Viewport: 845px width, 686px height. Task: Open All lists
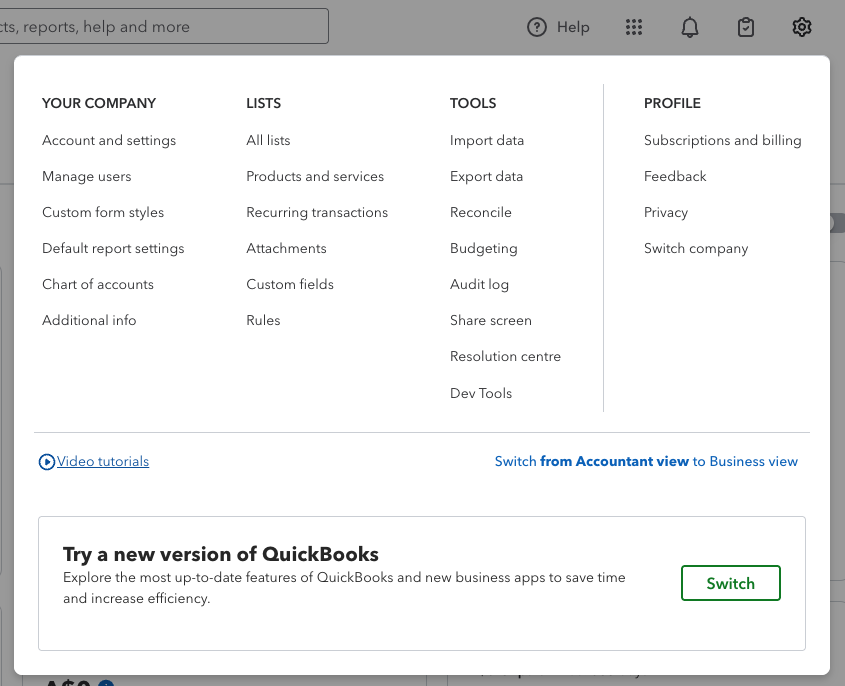(268, 140)
